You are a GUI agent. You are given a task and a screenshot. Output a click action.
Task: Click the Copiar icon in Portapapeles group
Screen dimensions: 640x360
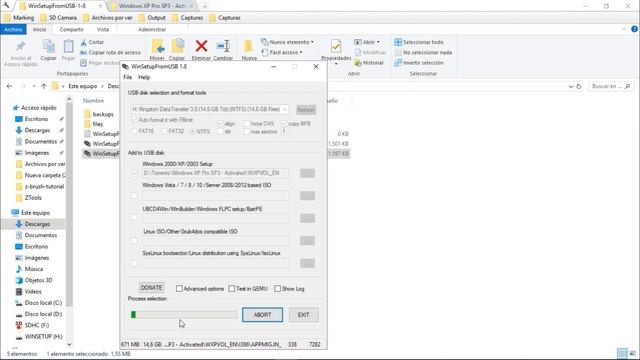click(x=49, y=47)
